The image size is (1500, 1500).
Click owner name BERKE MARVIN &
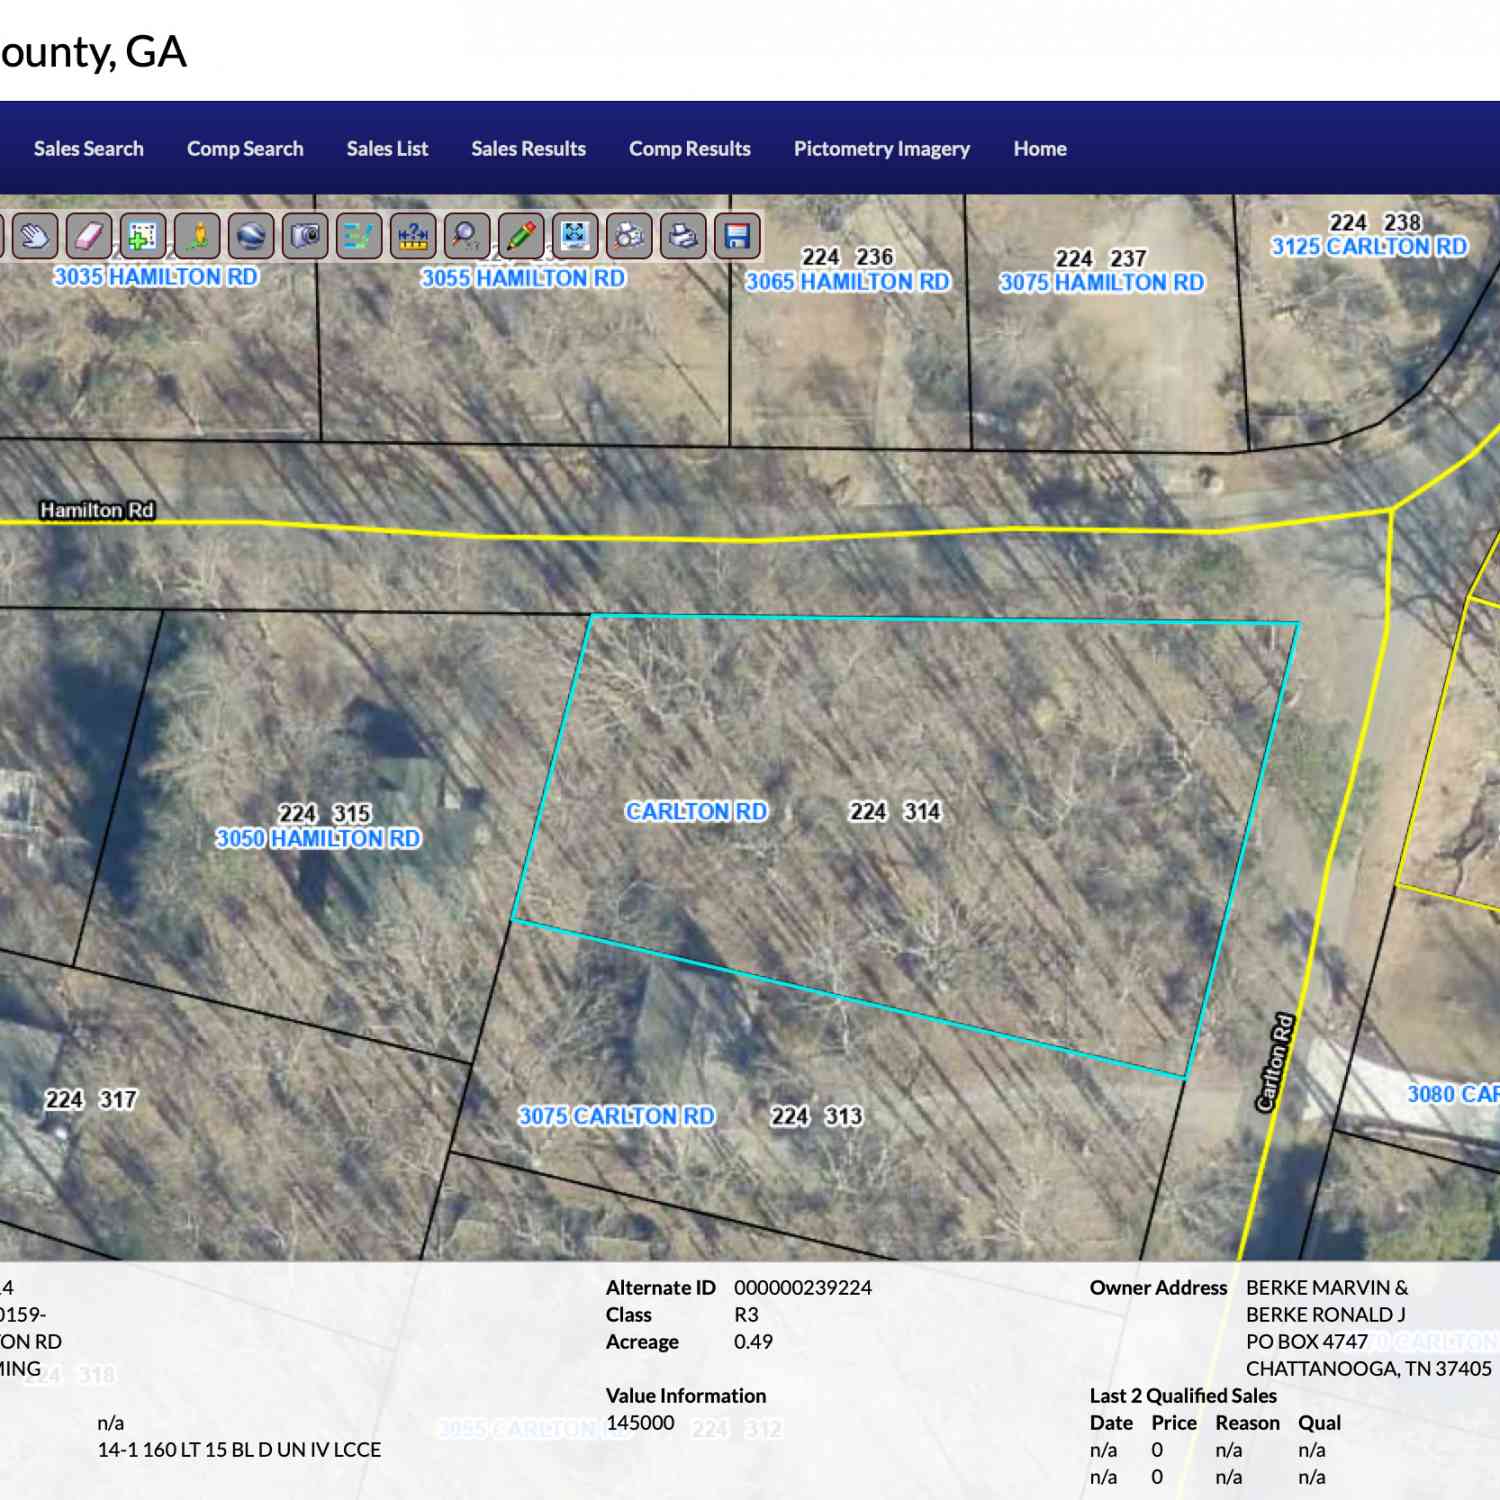[1327, 1287]
